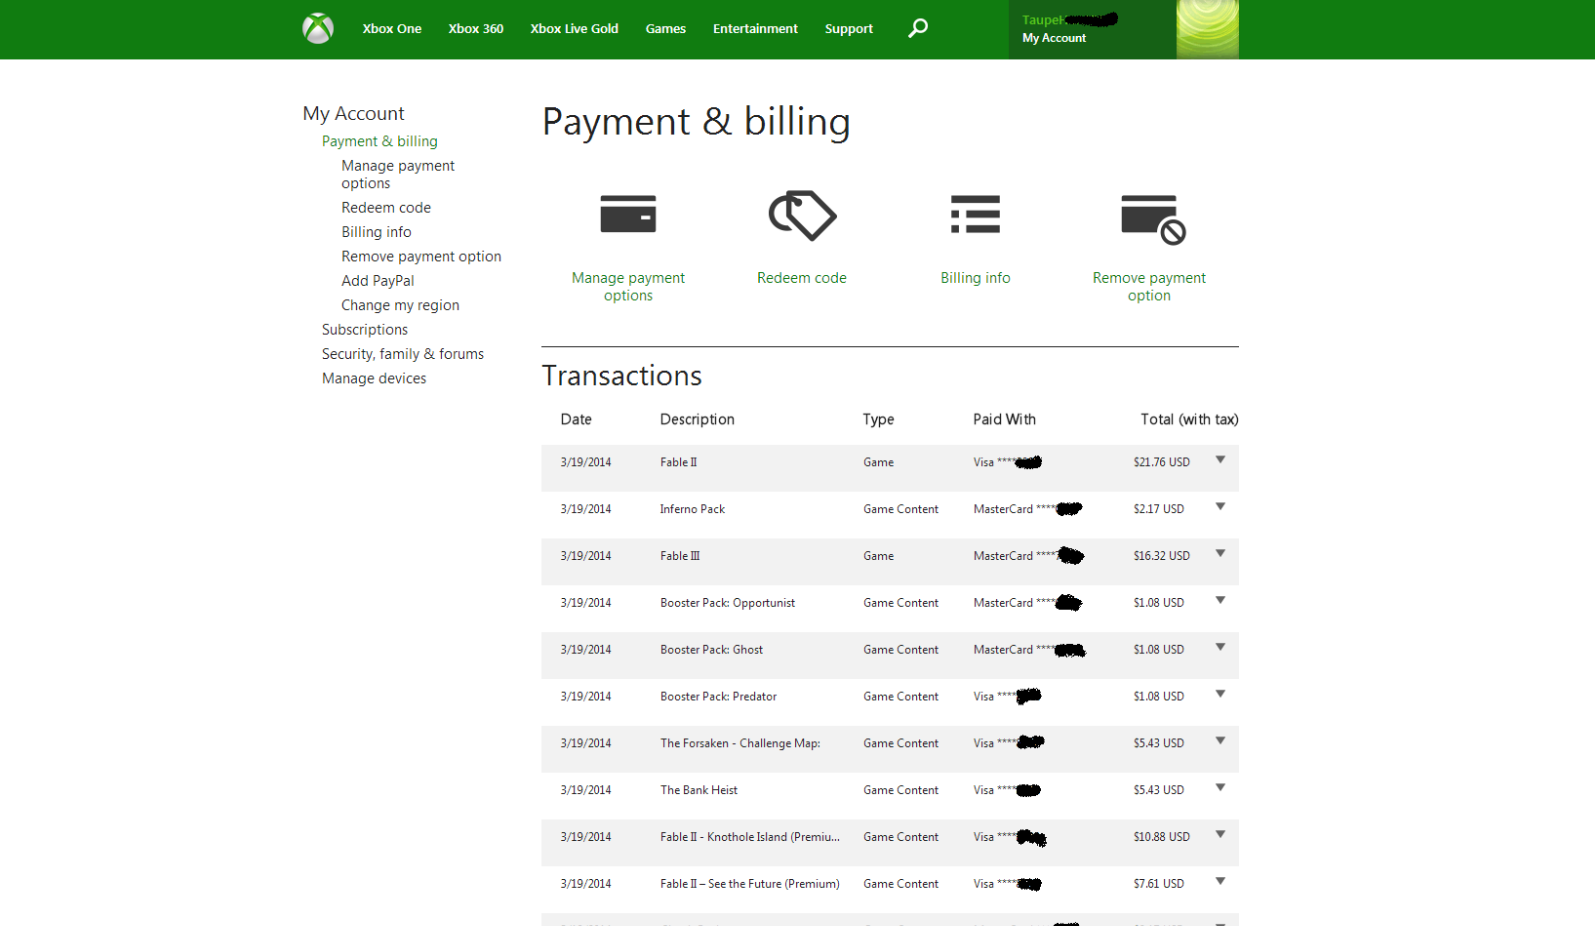Click the Date column header
The height and width of the screenshot is (926, 1595).
576,420
